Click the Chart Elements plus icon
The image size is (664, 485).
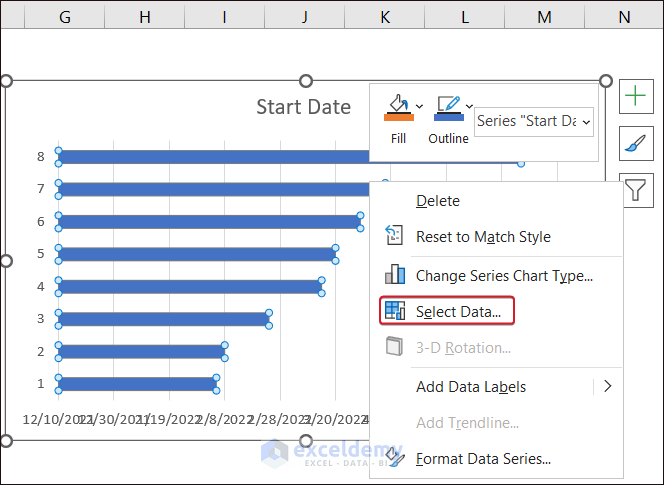click(636, 96)
